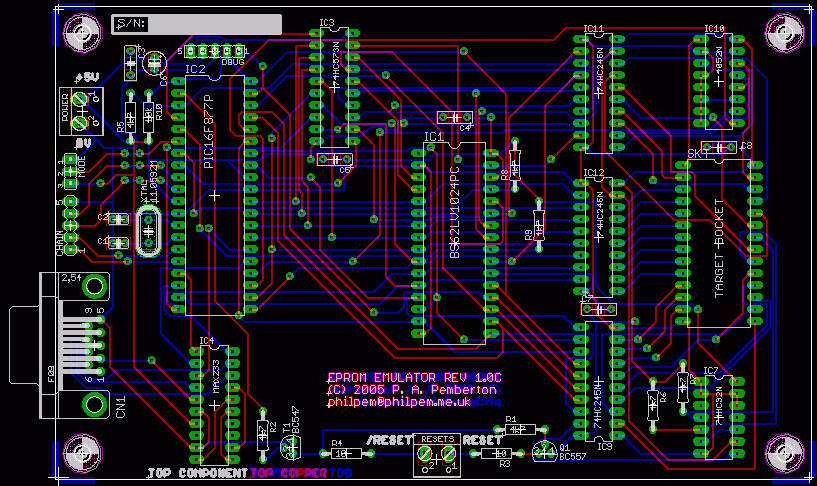
Task: Click the S/N serial number field
Action: (196, 24)
